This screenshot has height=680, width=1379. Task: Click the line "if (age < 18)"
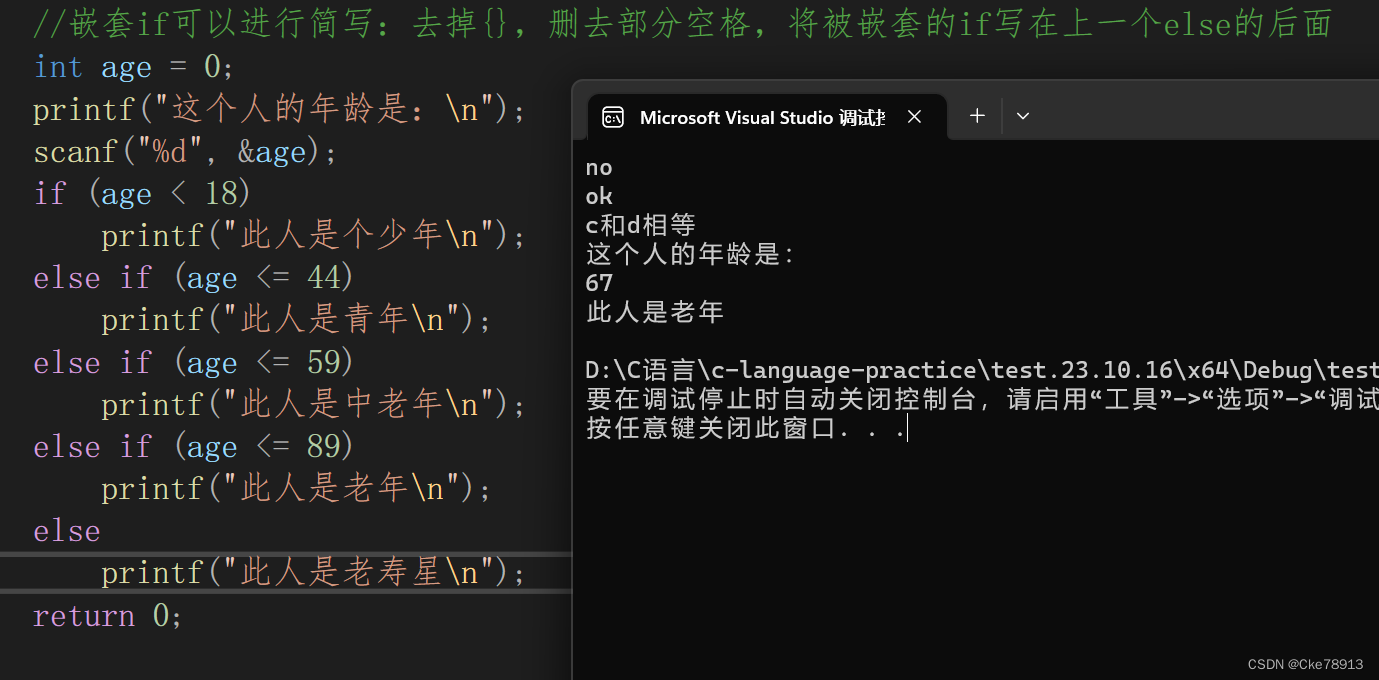(x=142, y=194)
